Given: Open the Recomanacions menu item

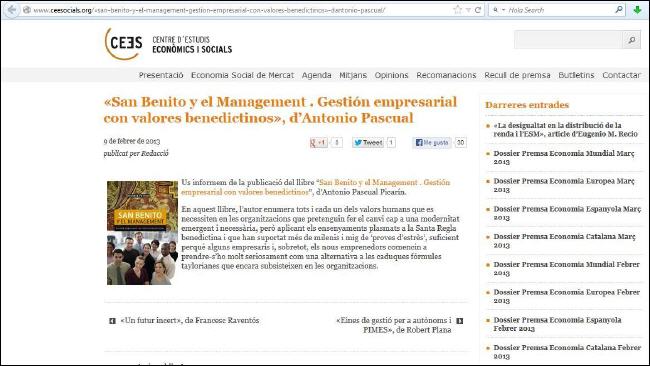Looking at the screenshot, I should [446, 75].
